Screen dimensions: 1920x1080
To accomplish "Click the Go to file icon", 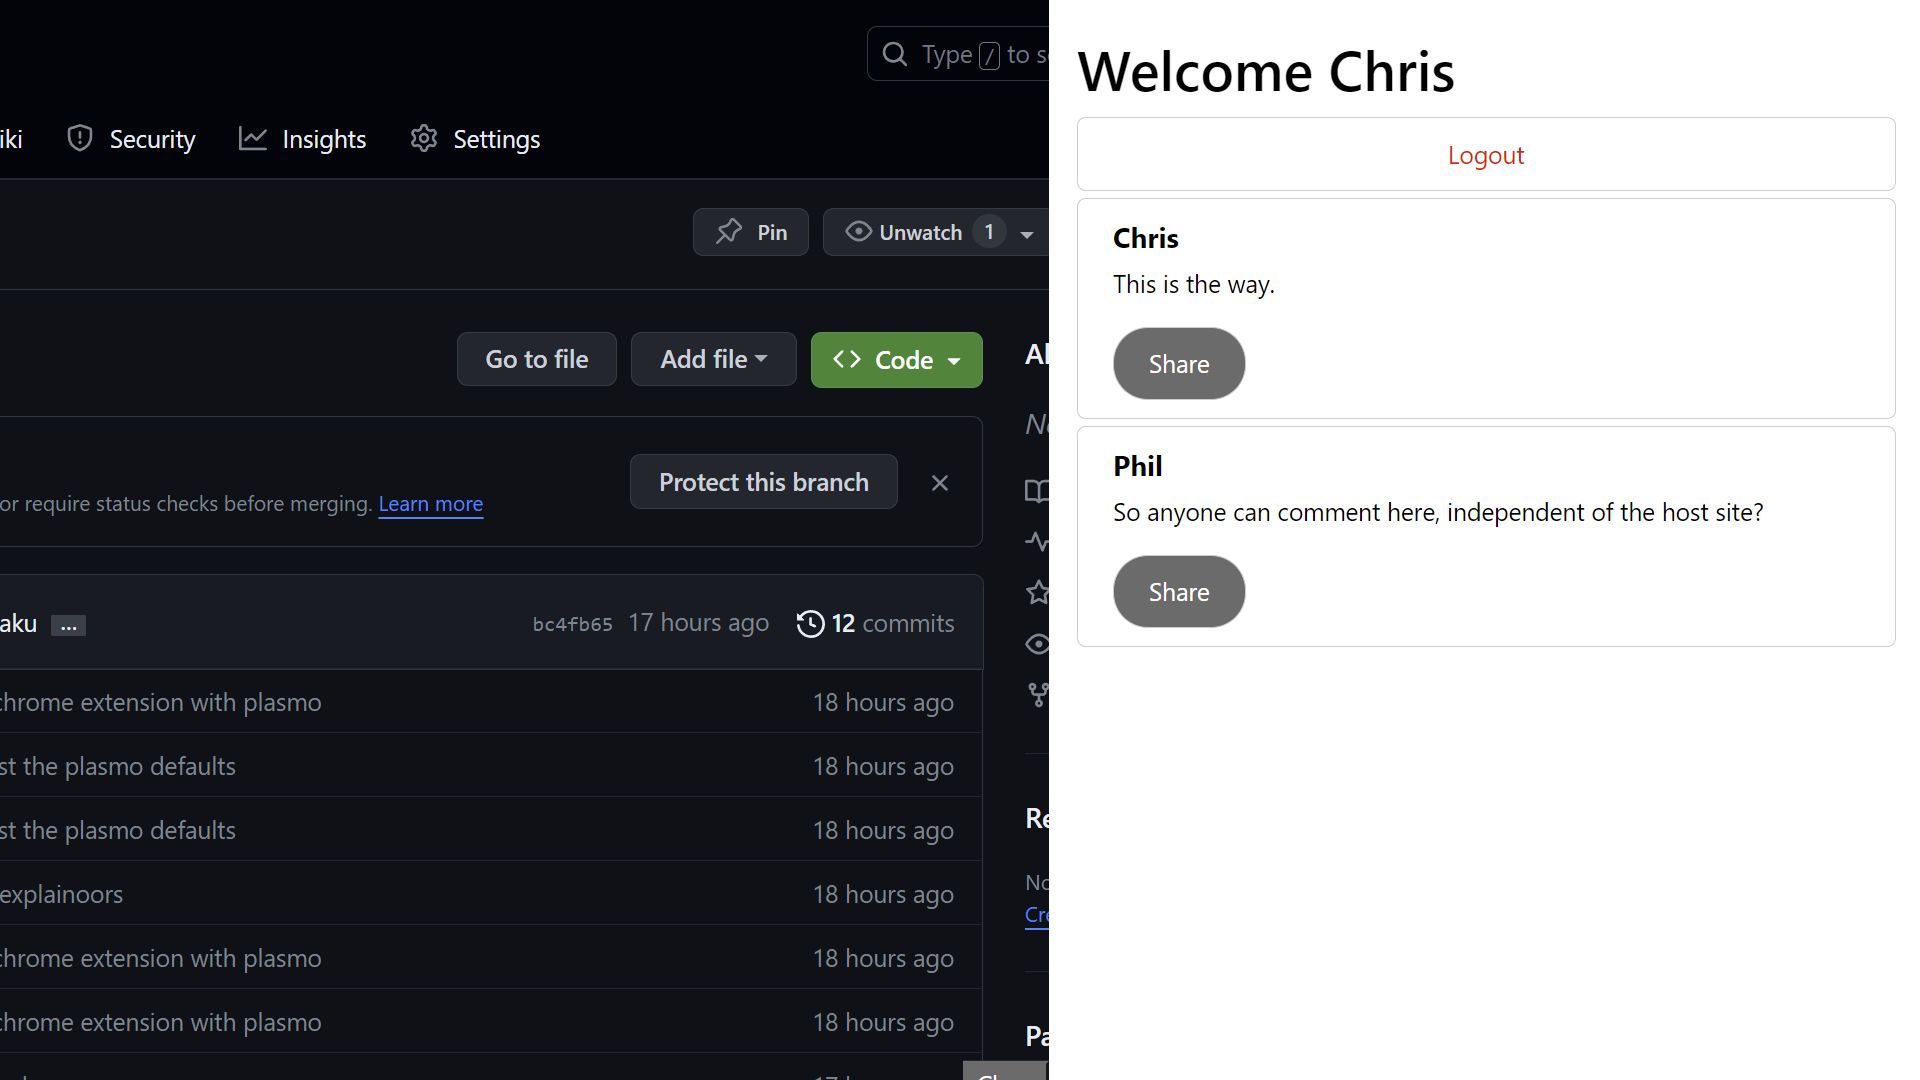I will pyautogui.click(x=534, y=359).
